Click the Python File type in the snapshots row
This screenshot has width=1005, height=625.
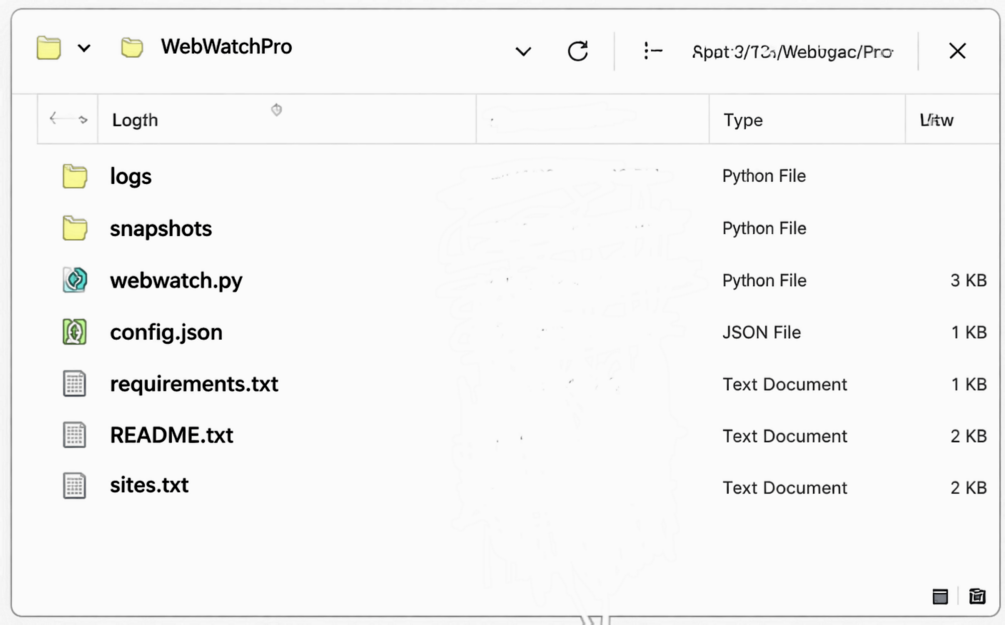point(764,228)
